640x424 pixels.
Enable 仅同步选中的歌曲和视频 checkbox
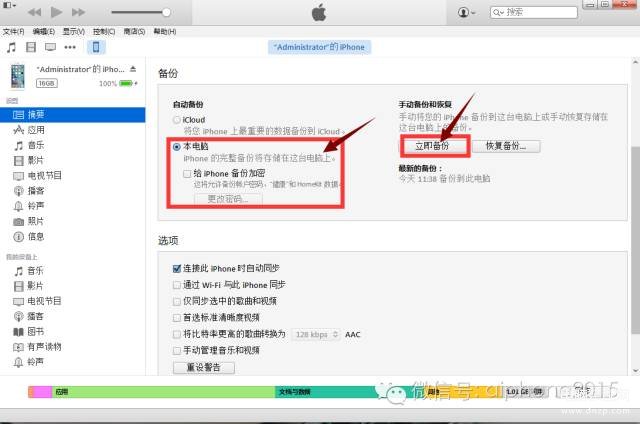point(177,301)
